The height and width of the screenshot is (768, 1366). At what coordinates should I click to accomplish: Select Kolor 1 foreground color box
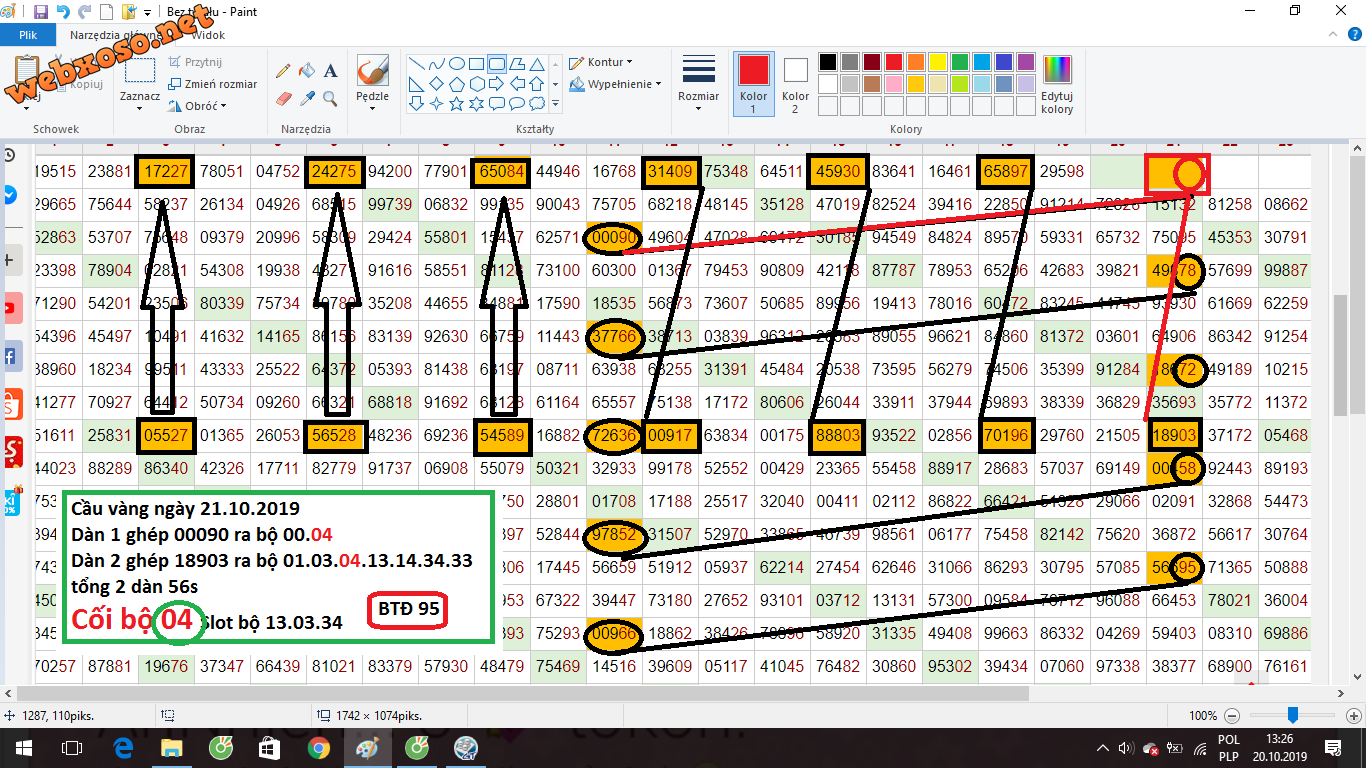(x=754, y=83)
